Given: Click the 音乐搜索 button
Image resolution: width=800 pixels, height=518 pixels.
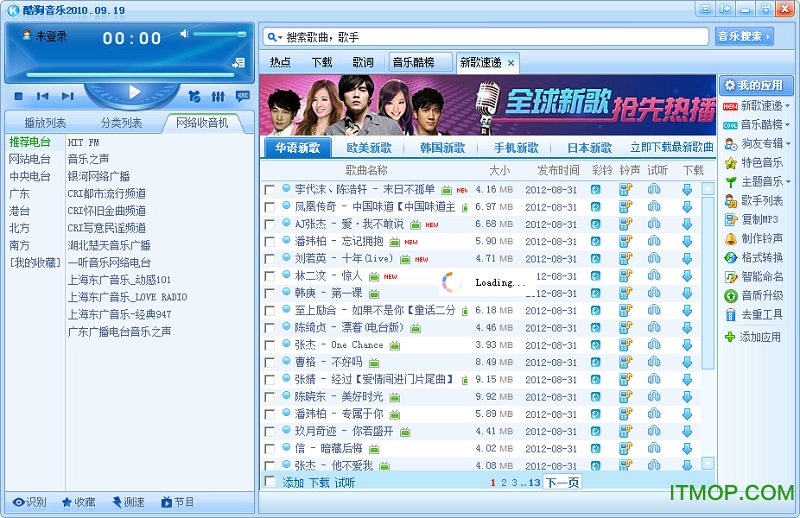Looking at the screenshot, I should click(x=743, y=36).
